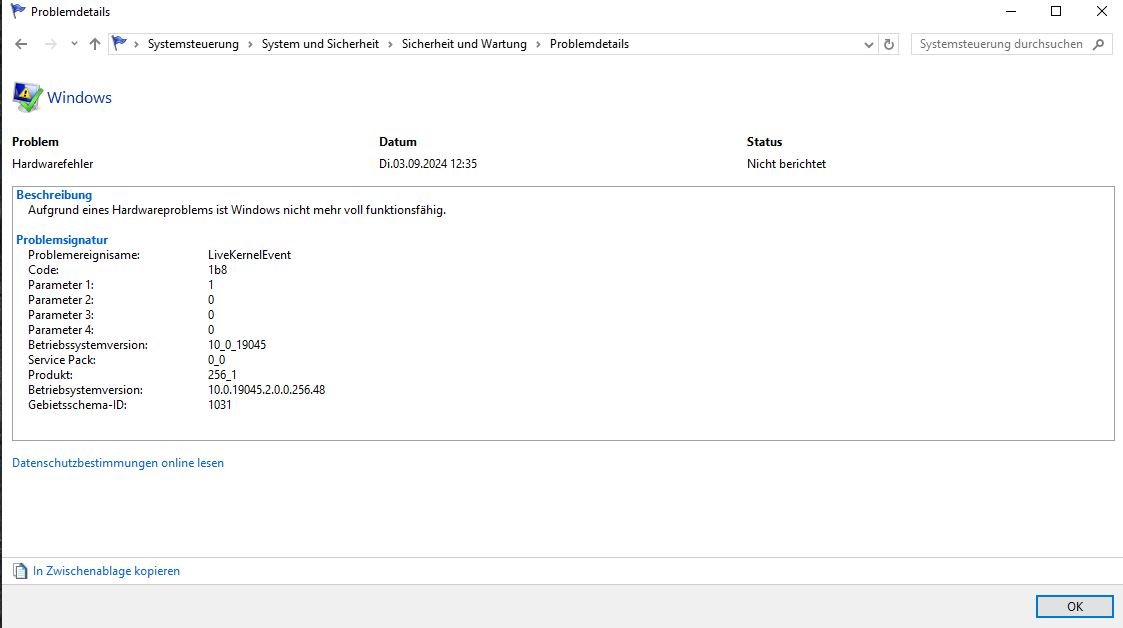Click the value 10.0.19045.2.0.0.256.48
Screen dimensions: 1123x628
[x=266, y=390]
